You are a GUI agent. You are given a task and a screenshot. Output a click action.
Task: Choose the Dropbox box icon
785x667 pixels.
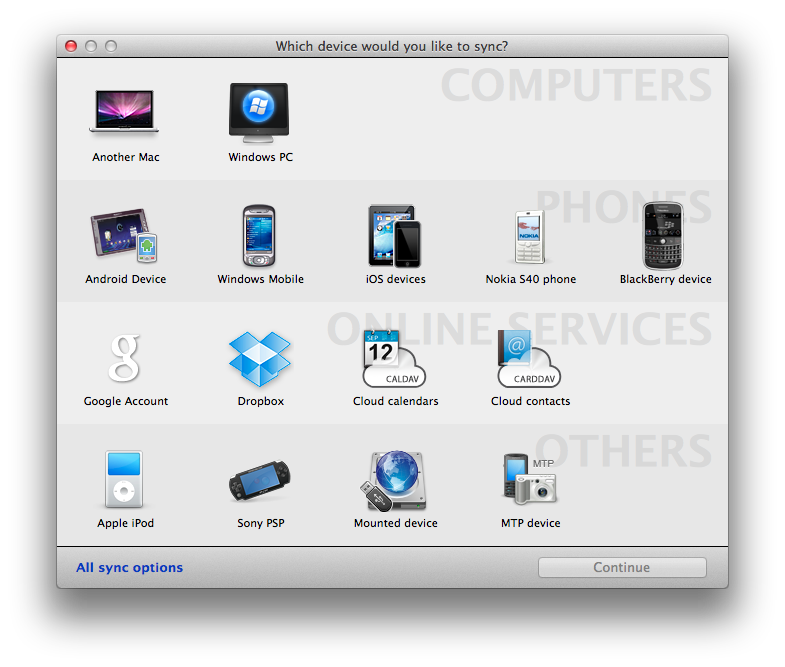pos(260,357)
